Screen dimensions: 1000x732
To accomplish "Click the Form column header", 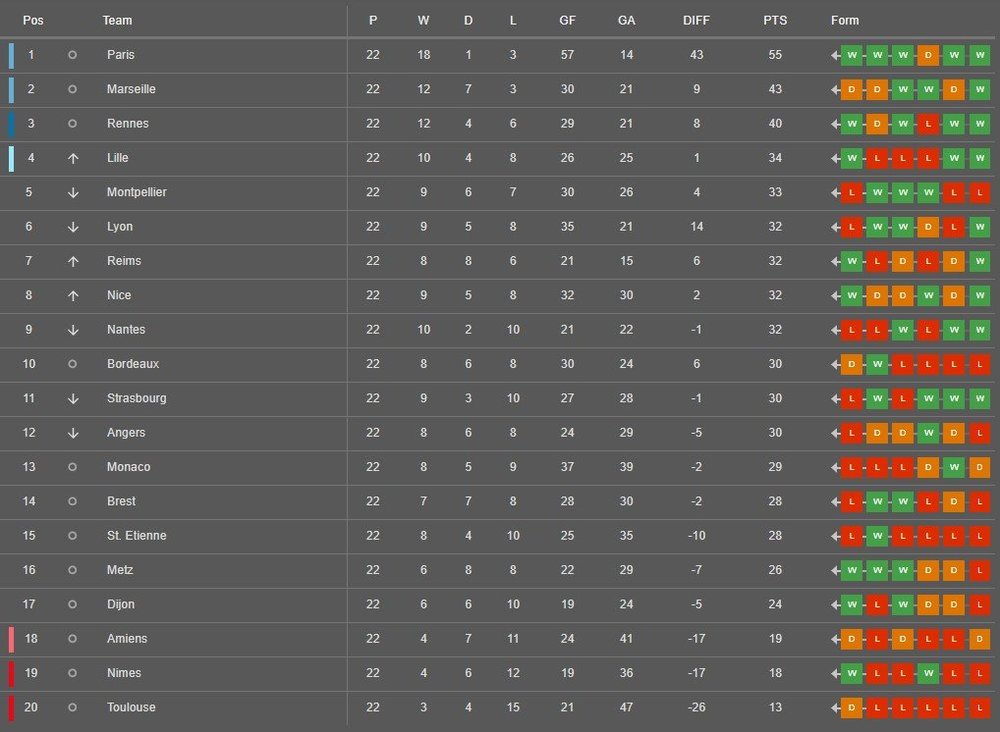I will pyautogui.click(x=845, y=20).
